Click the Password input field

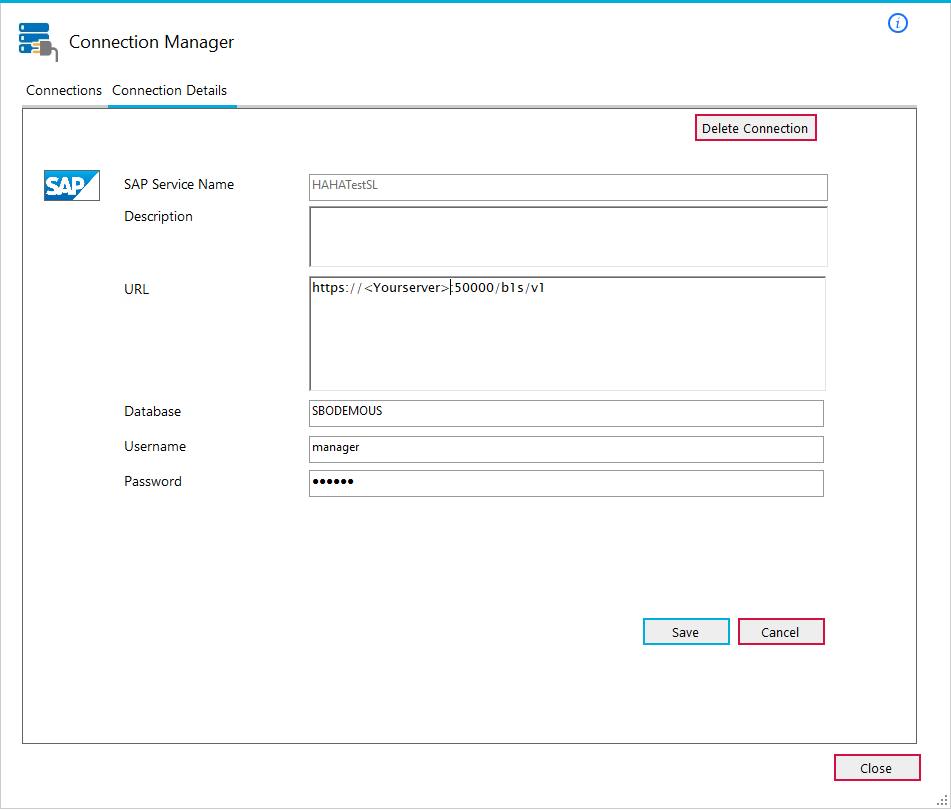tap(566, 483)
